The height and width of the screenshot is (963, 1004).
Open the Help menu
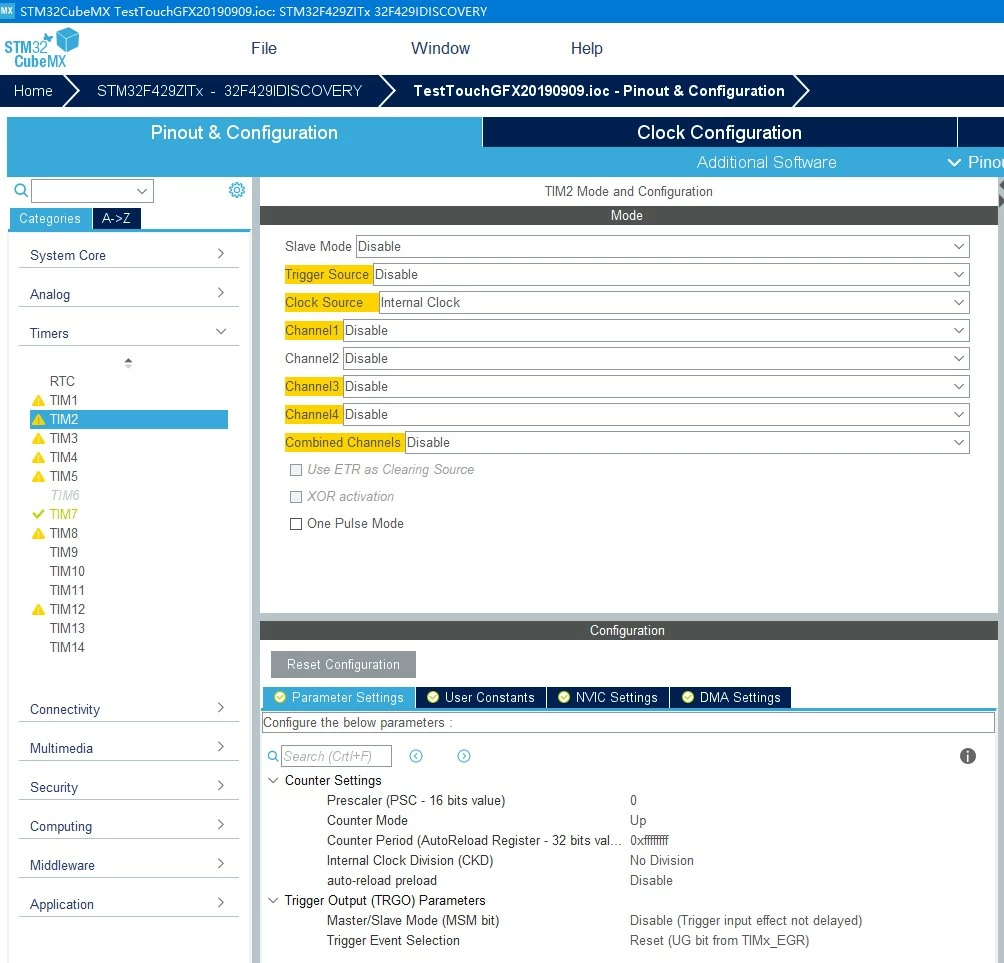pos(587,49)
